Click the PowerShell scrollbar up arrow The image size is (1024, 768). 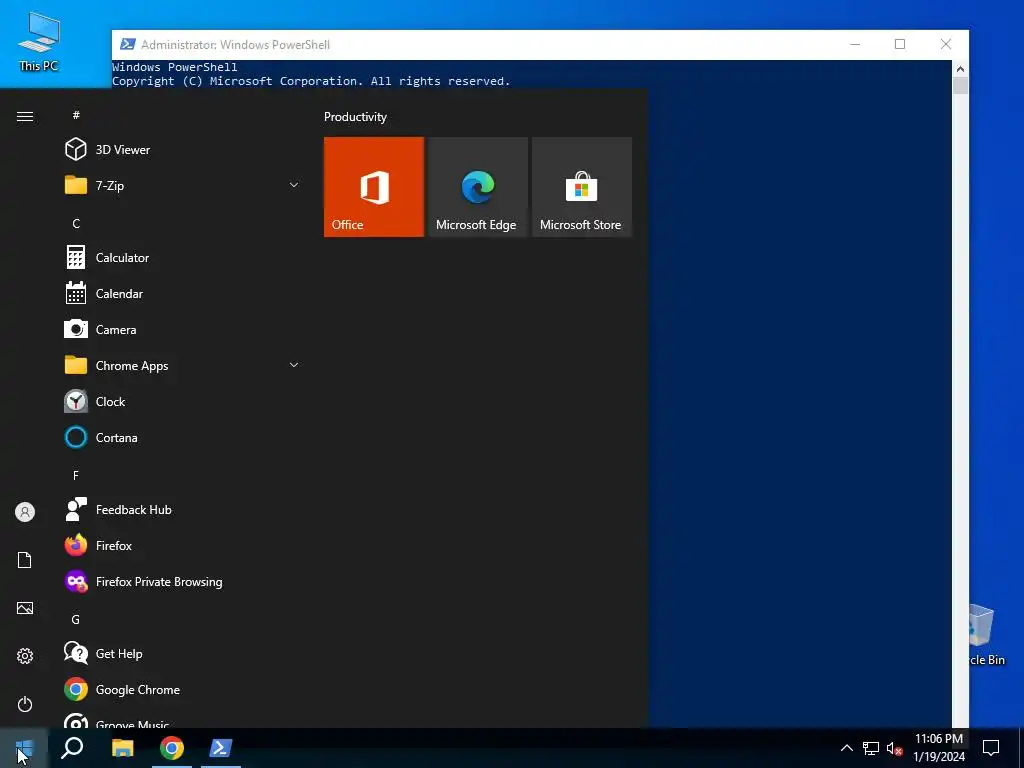960,68
